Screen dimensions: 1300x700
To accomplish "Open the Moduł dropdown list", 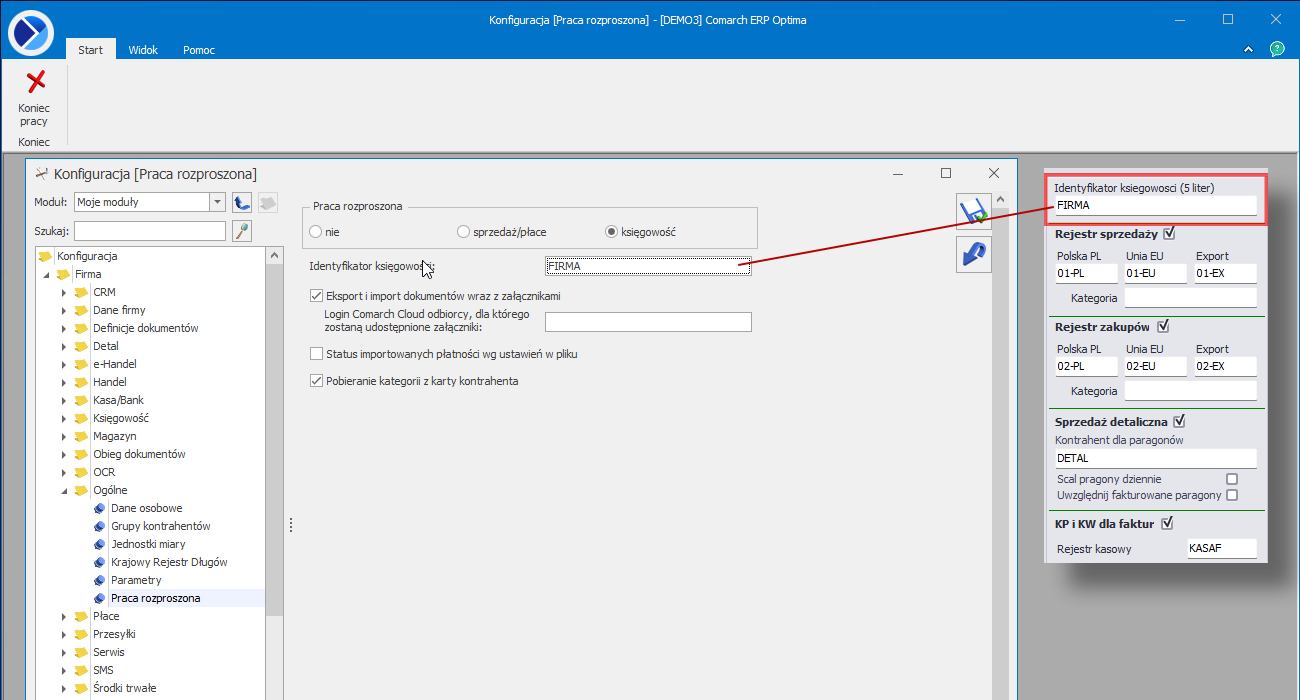I will pyautogui.click(x=217, y=202).
